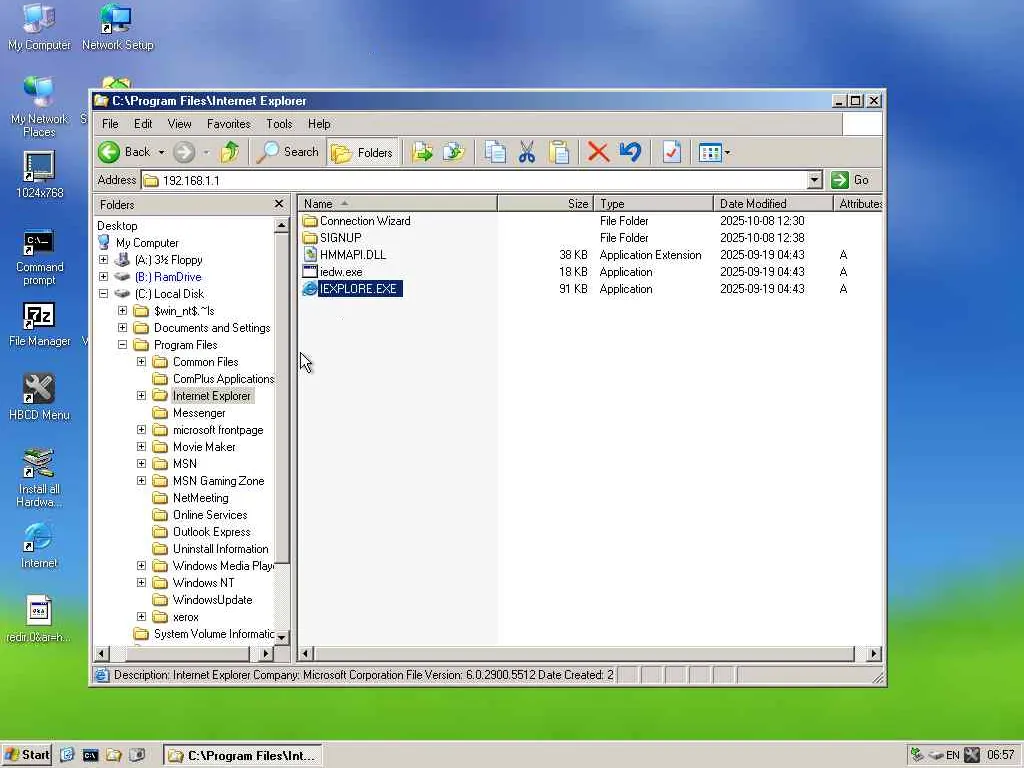Open the Back history dropdown arrow
Screen dimensions: 1024x768
(161, 153)
